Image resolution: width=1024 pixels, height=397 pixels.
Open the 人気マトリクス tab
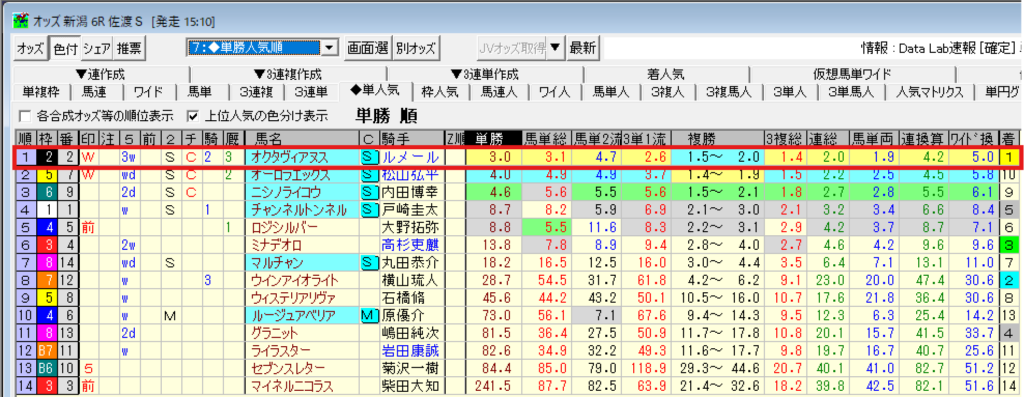(x=929, y=91)
